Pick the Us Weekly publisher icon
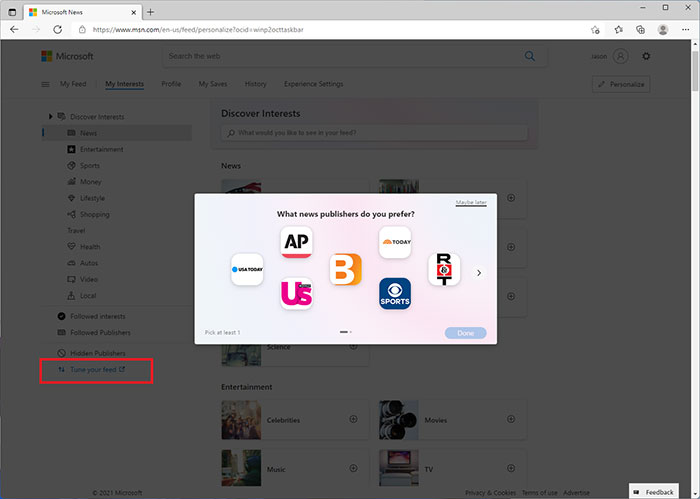 point(296,293)
